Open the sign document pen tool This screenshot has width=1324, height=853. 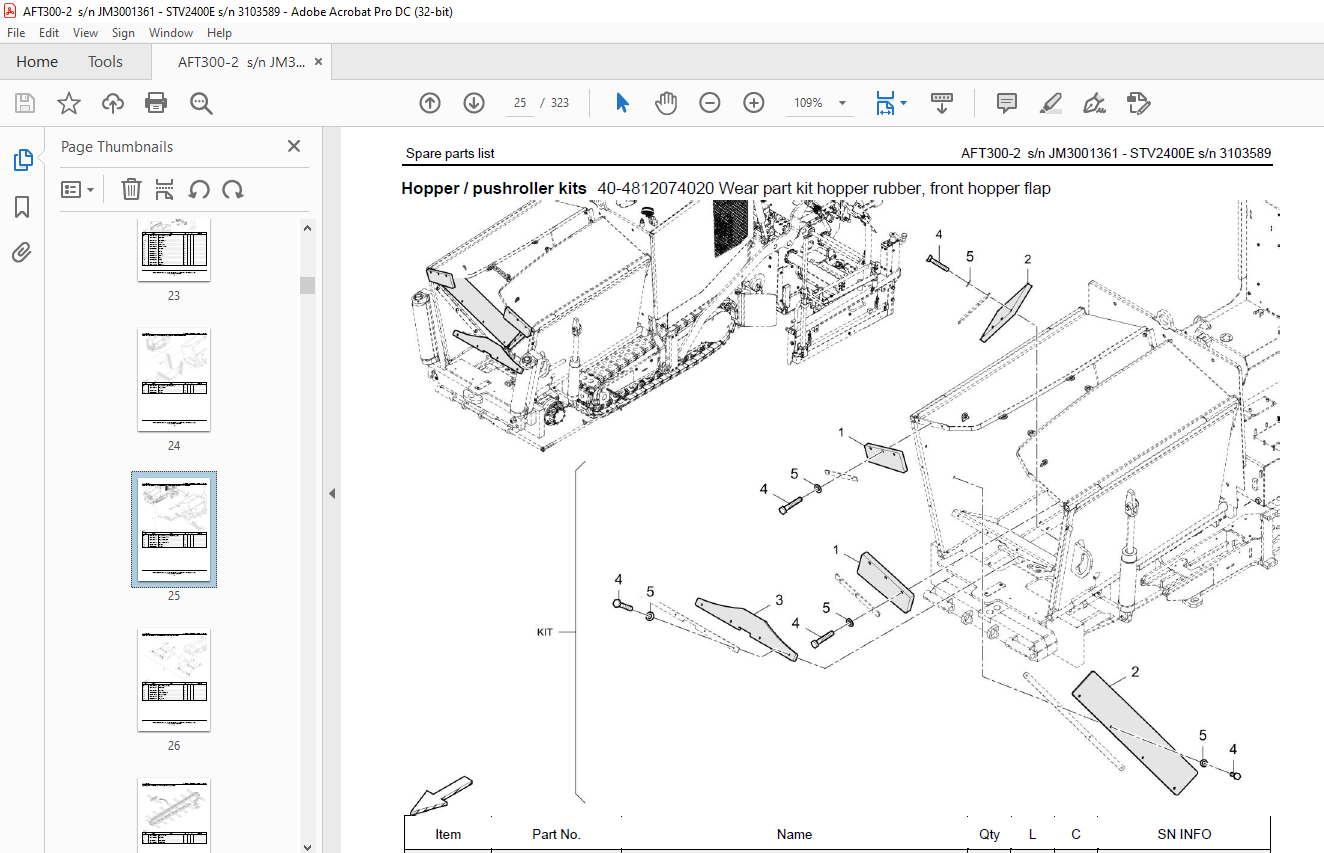[x=1094, y=103]
